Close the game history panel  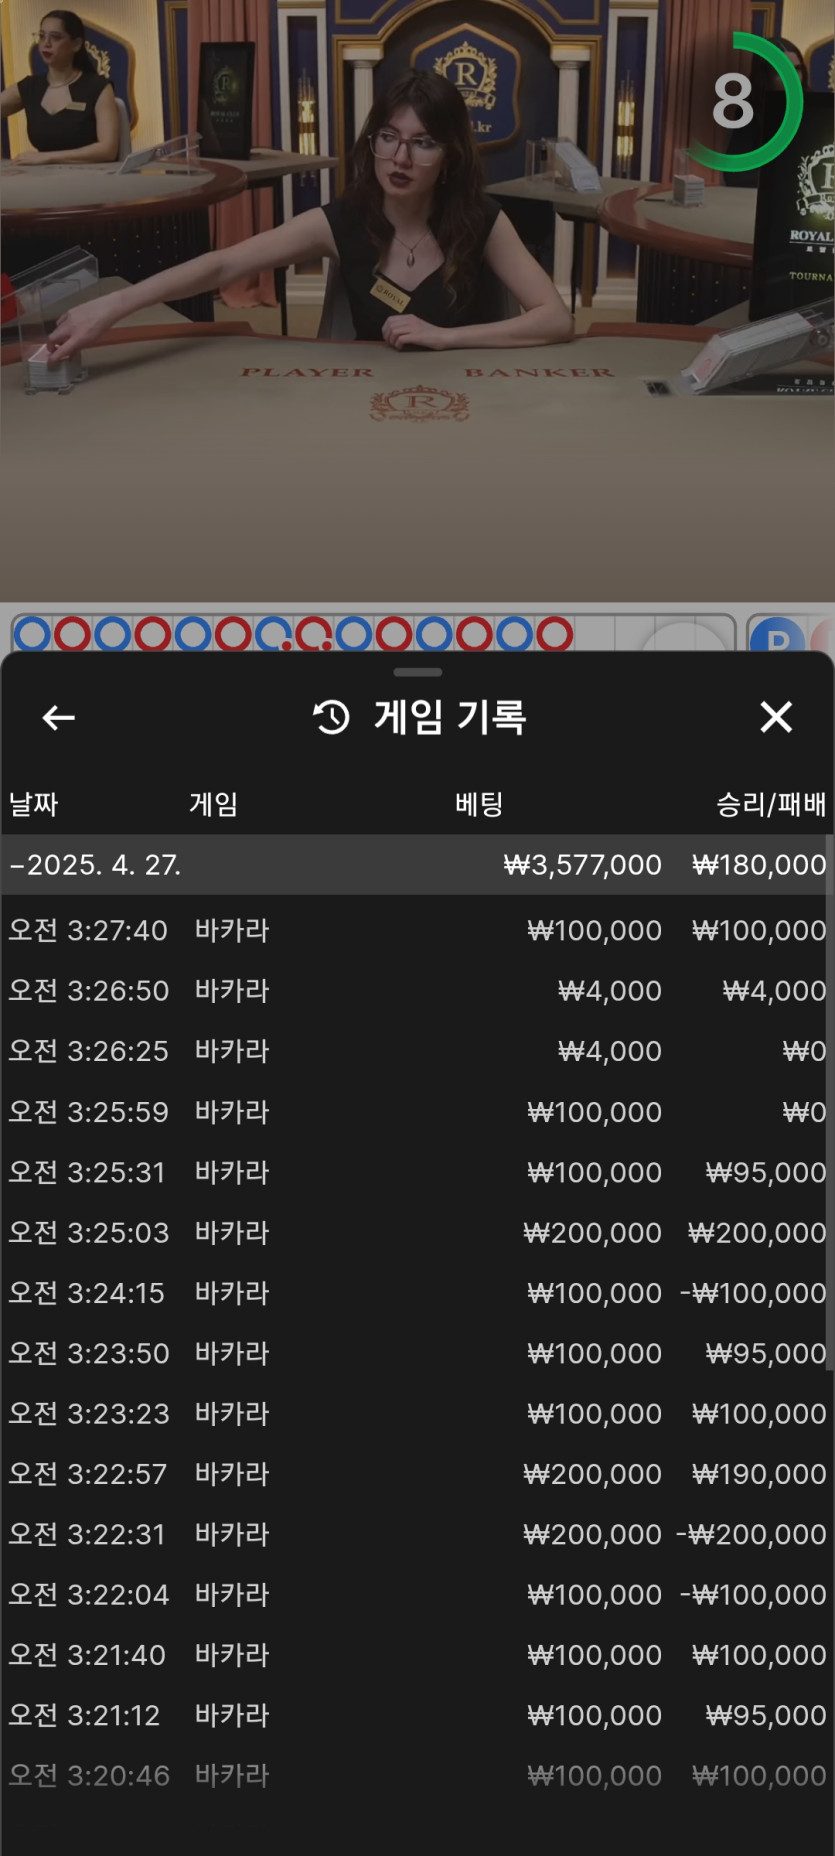click(x=775, y=717)
